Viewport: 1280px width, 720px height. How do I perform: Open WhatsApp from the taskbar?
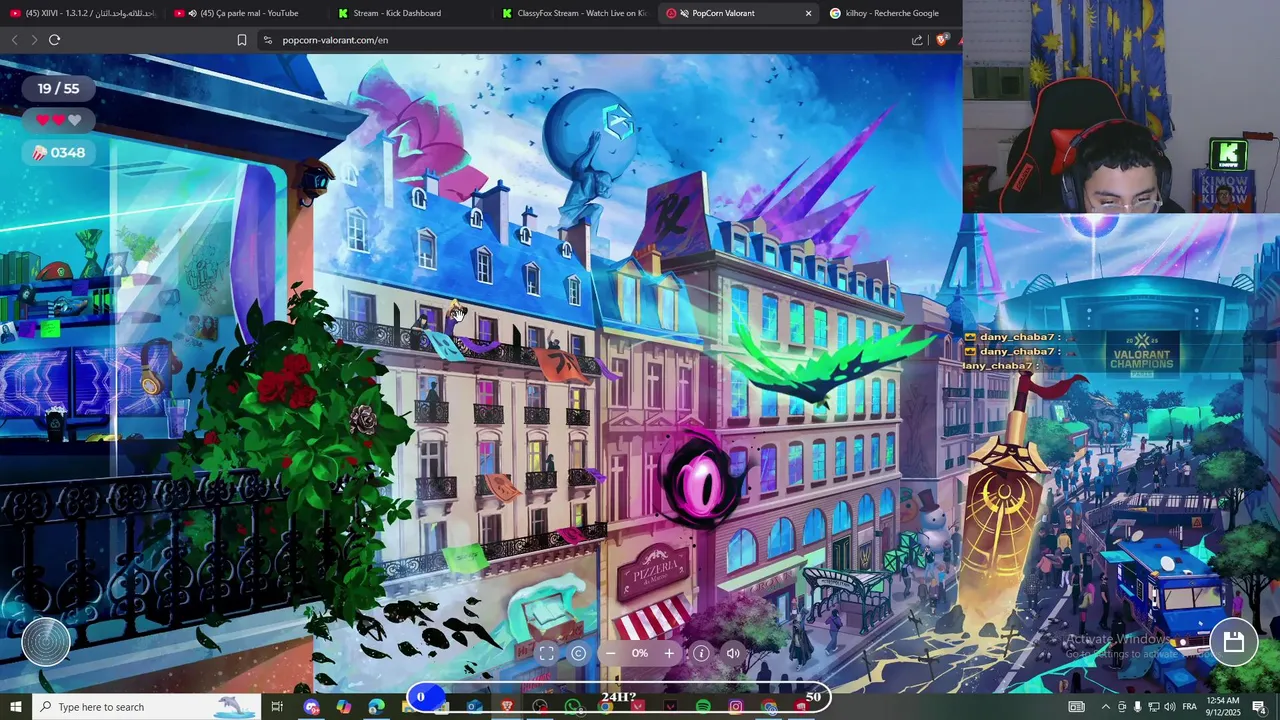(x=572, y=707)
